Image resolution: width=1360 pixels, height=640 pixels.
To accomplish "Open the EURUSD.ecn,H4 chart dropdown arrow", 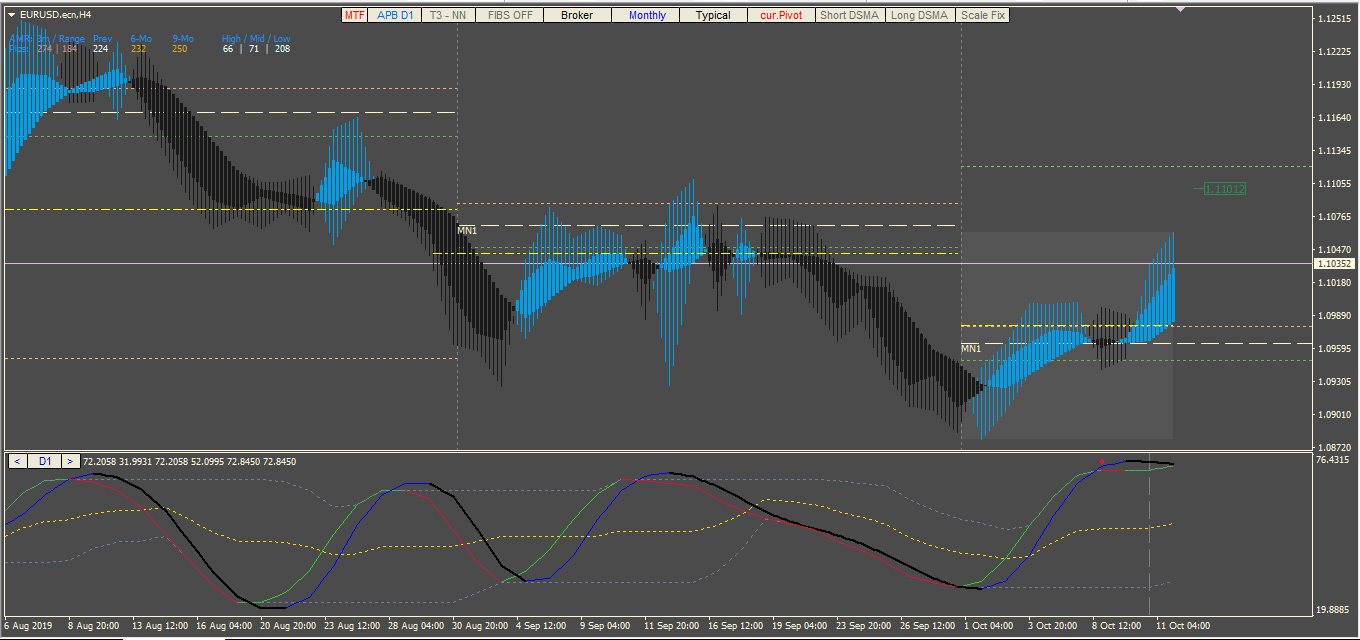I will (x=11, y=15).
